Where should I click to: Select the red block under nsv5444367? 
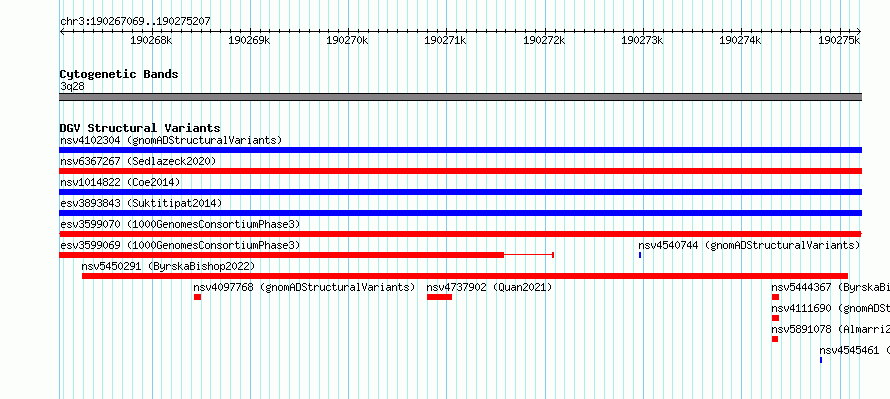(775, 297)
